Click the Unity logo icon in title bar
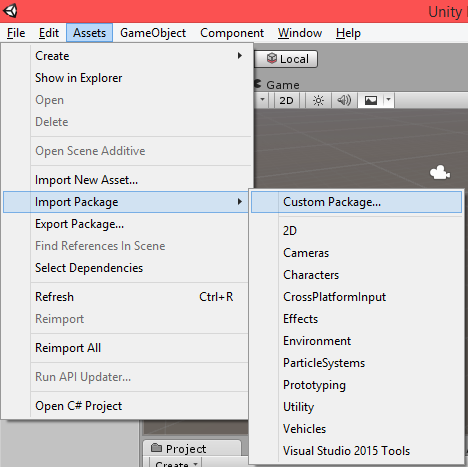The height and width of the screenshot is (467, 468). (x=10, y=11)
